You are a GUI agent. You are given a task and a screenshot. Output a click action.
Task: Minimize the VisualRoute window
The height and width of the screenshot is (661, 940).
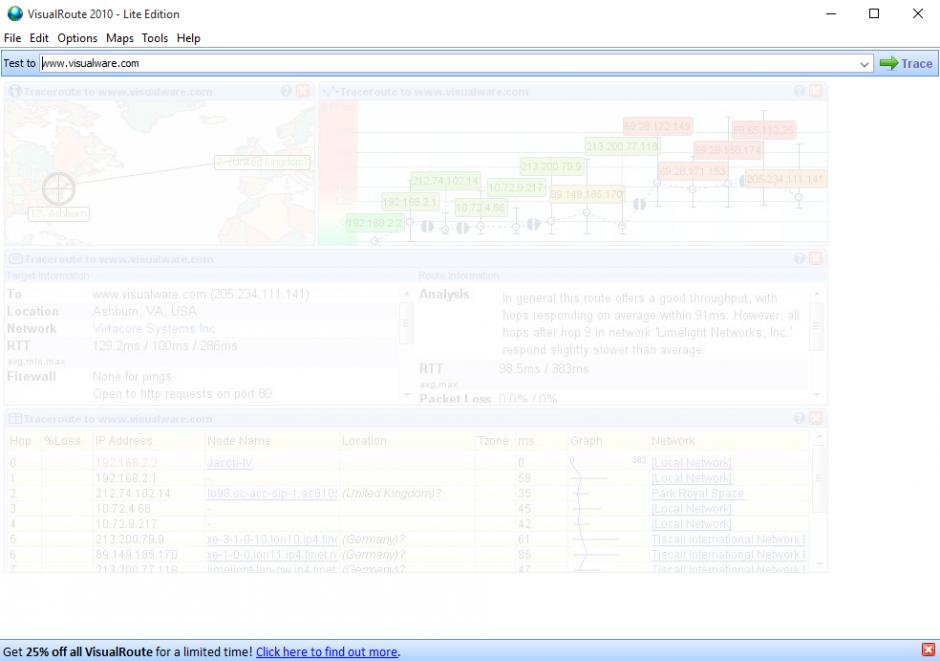click(x=831, y=13)
